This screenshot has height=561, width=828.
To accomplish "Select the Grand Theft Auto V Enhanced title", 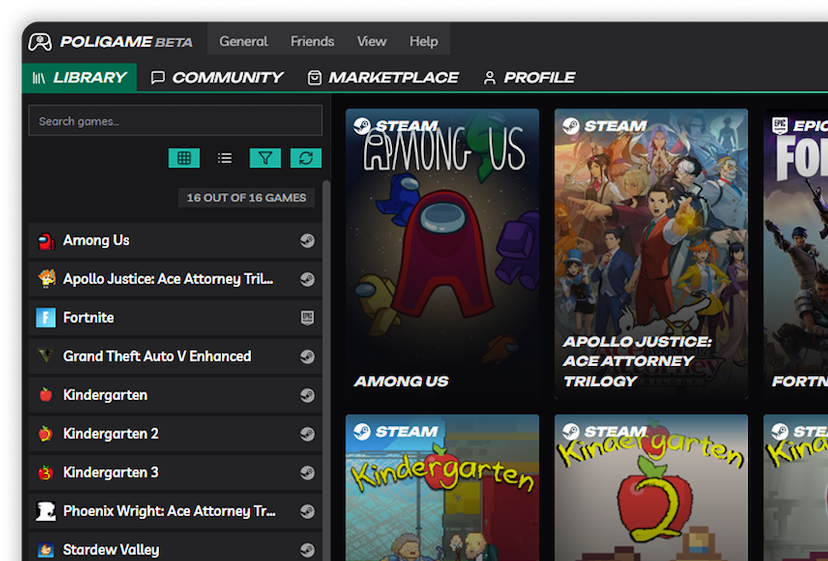I will pyautogui.click(x=157, y=356).
